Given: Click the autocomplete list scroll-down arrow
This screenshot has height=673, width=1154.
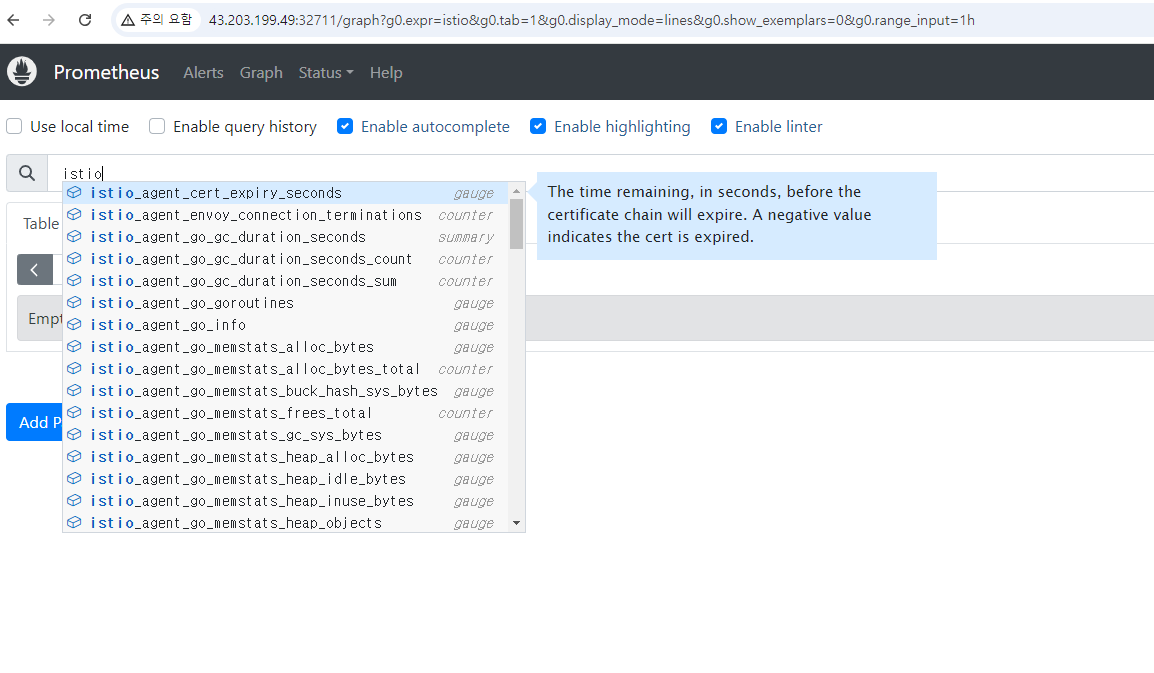Looking at the screenshot, I should point(517,523).
